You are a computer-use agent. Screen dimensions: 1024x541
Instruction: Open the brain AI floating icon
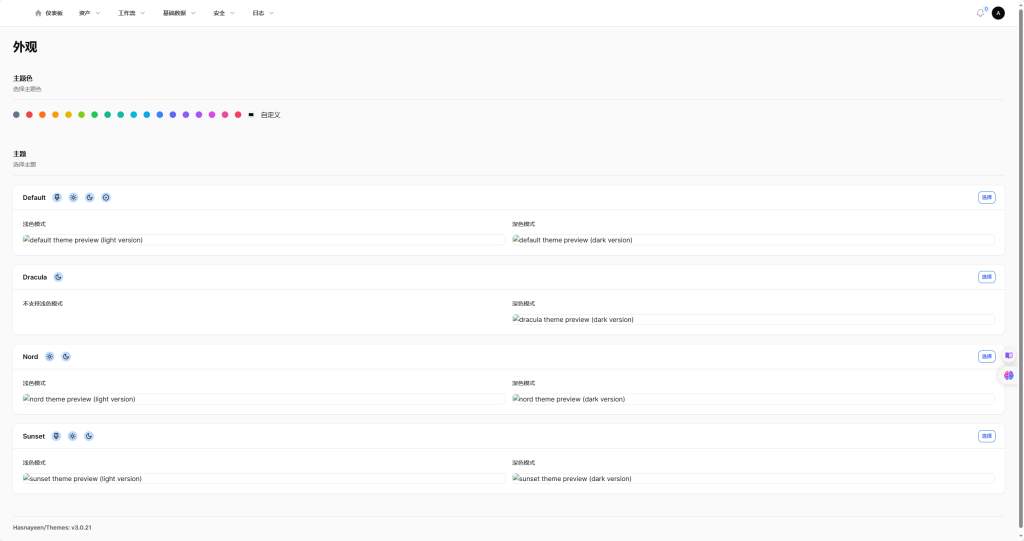(x=1009, y=375)
